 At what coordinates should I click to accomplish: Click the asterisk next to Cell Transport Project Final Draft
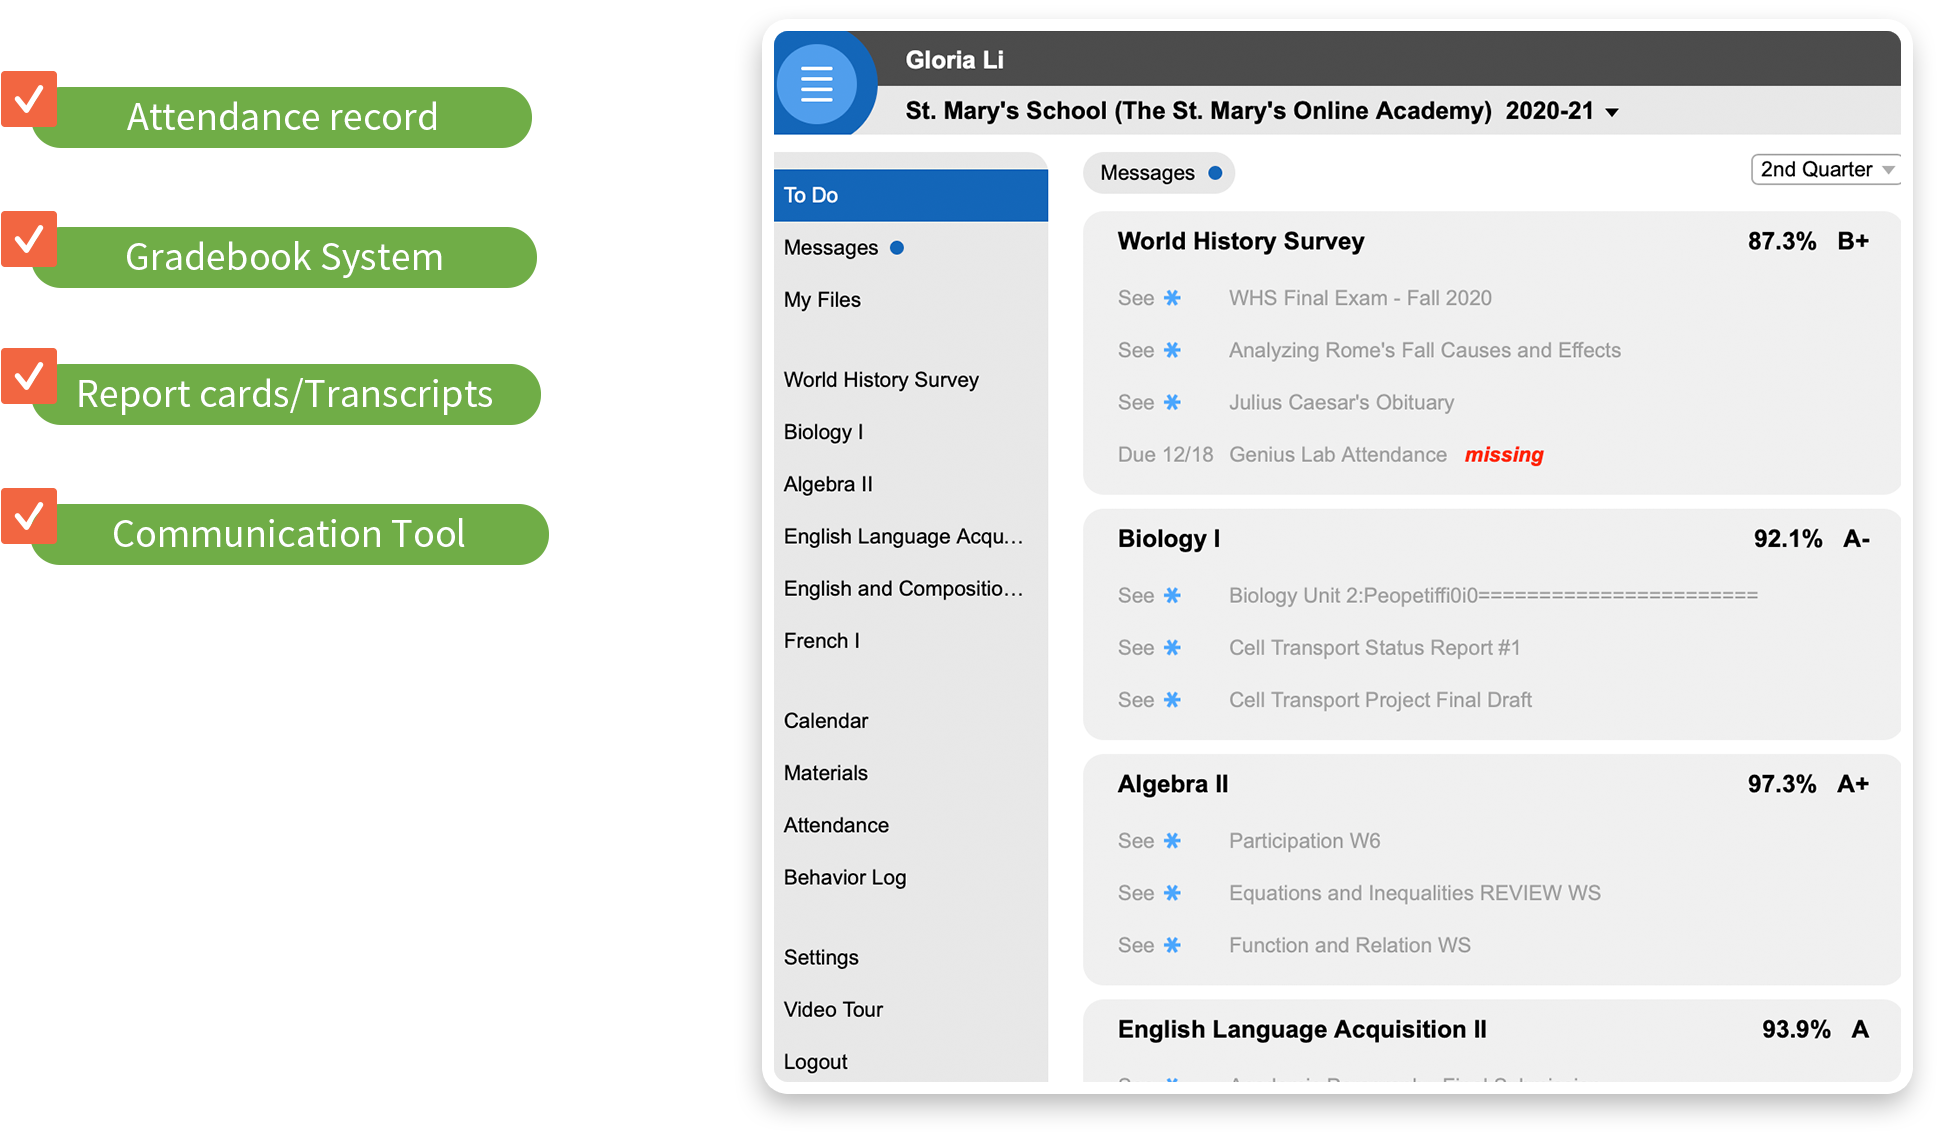[1172, 700]
